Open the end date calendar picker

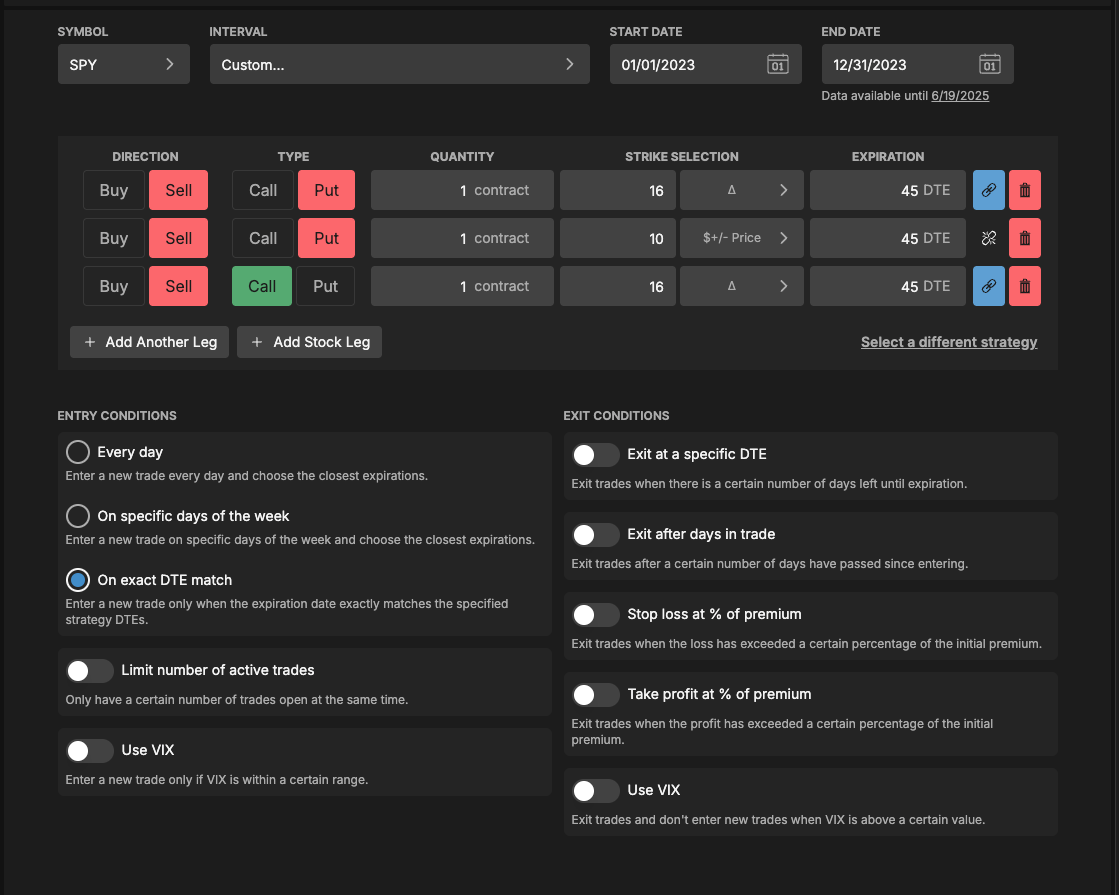(x=988, y=63)
